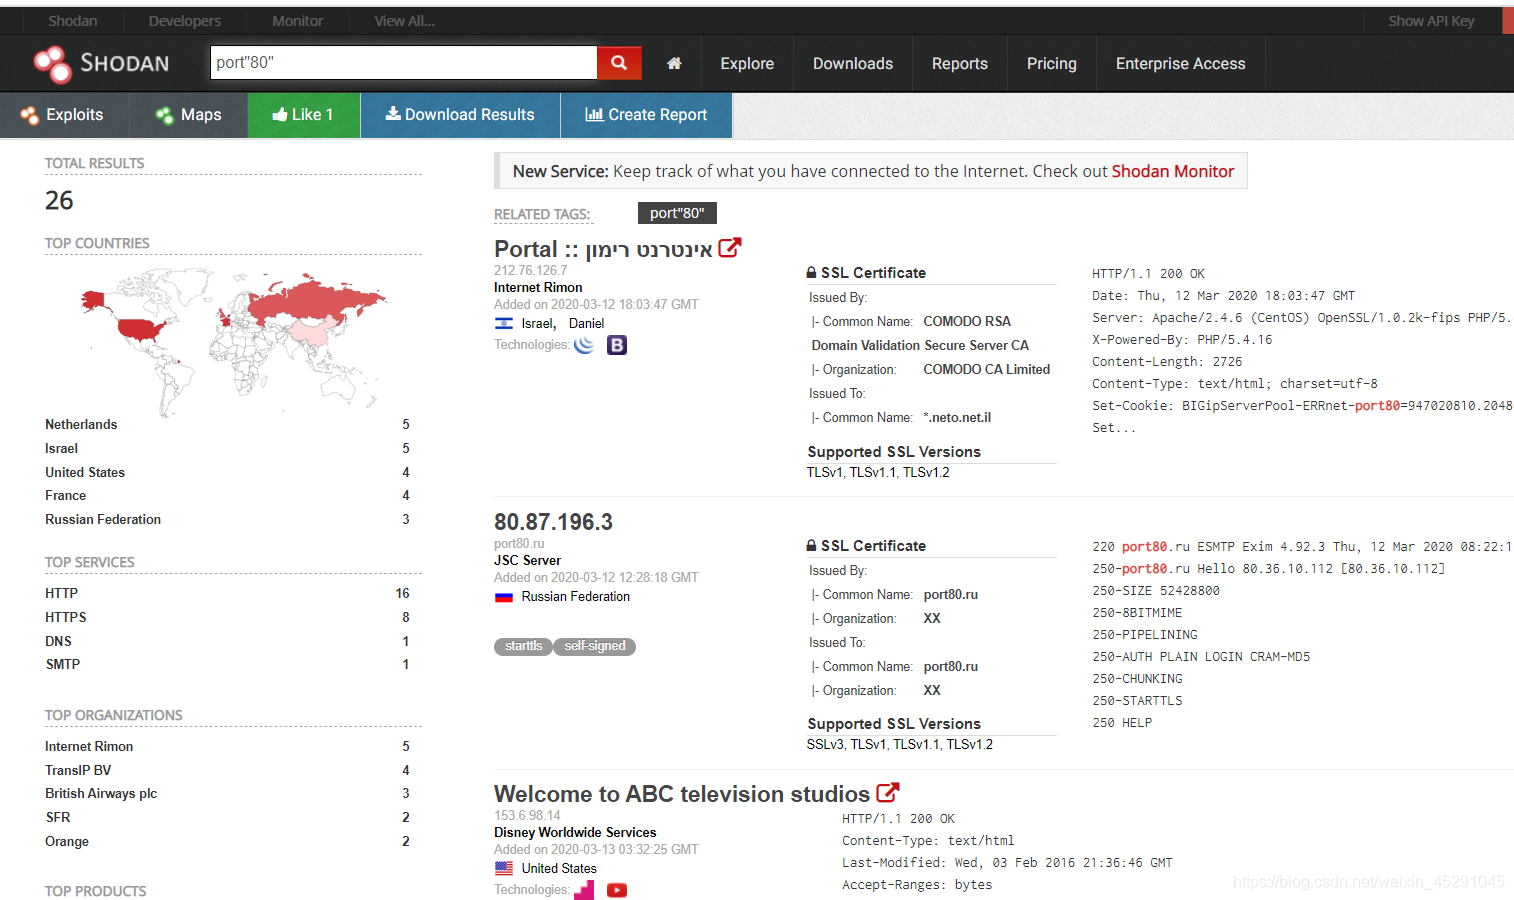The image size is (1514, 900).
Task: Click the Bootstrap technology icon
Action: pos(617,345)
